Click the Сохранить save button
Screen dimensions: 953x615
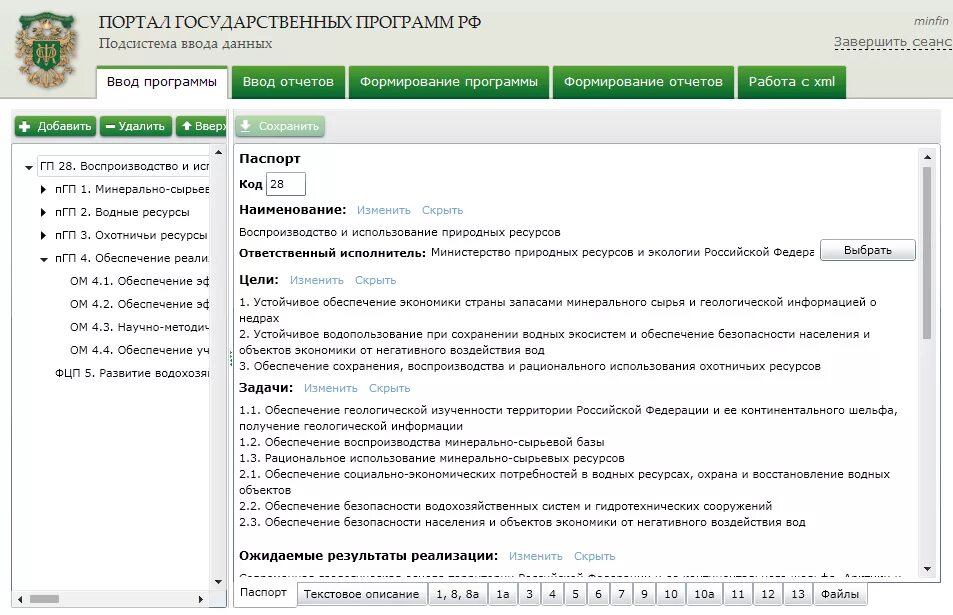pyautogui.click(x=280, y=126)
